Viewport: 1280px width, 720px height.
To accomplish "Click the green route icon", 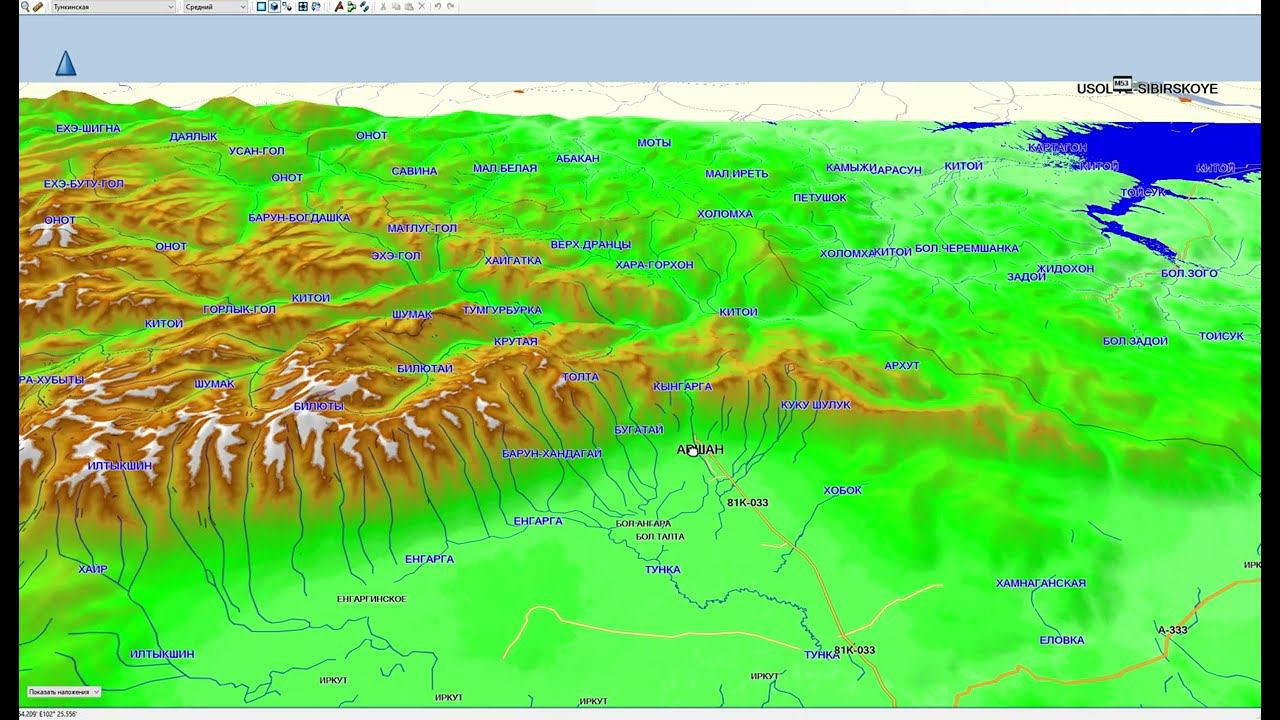I will point(351,6).
